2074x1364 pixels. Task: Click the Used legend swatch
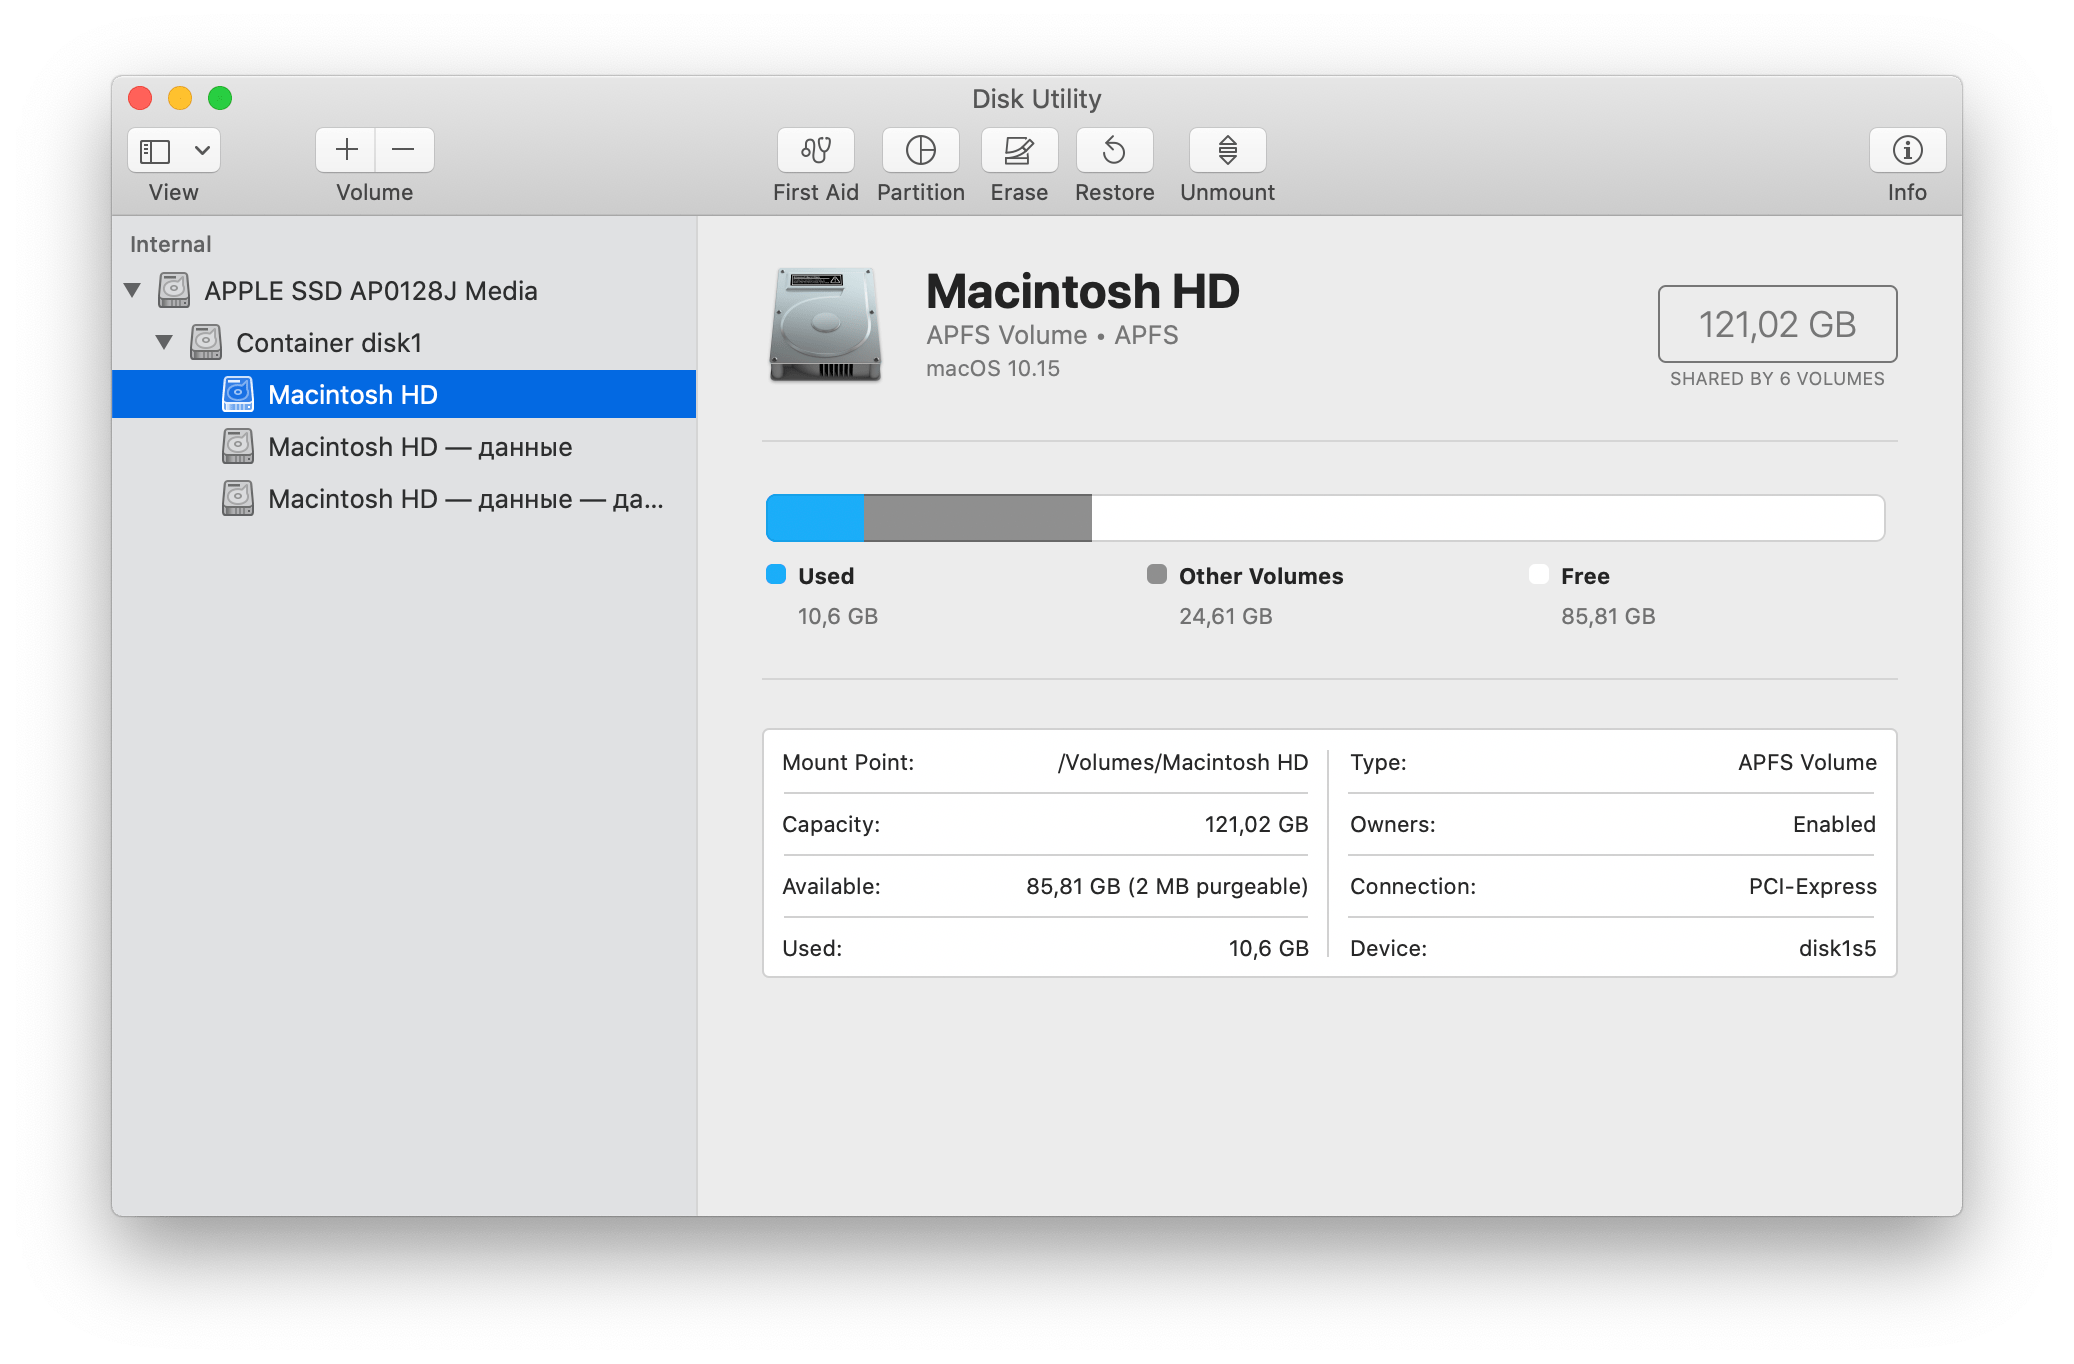pos(775,574)
